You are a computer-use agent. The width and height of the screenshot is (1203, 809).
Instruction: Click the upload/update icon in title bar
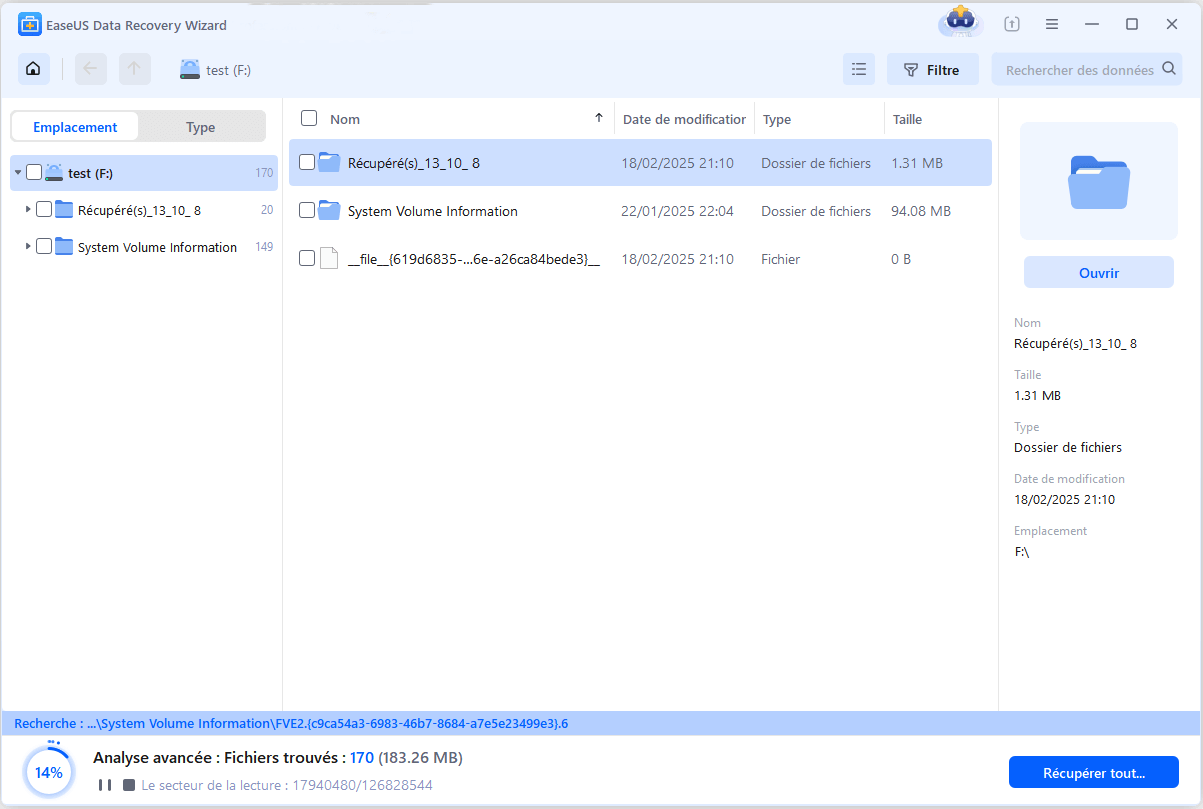click(1012, 24)
